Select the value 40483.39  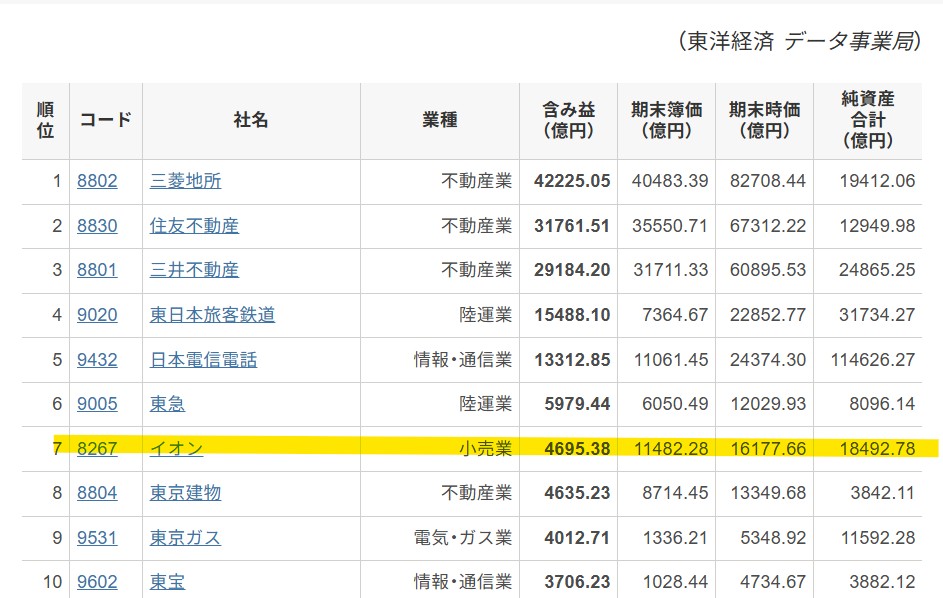[x=670, y=181]
